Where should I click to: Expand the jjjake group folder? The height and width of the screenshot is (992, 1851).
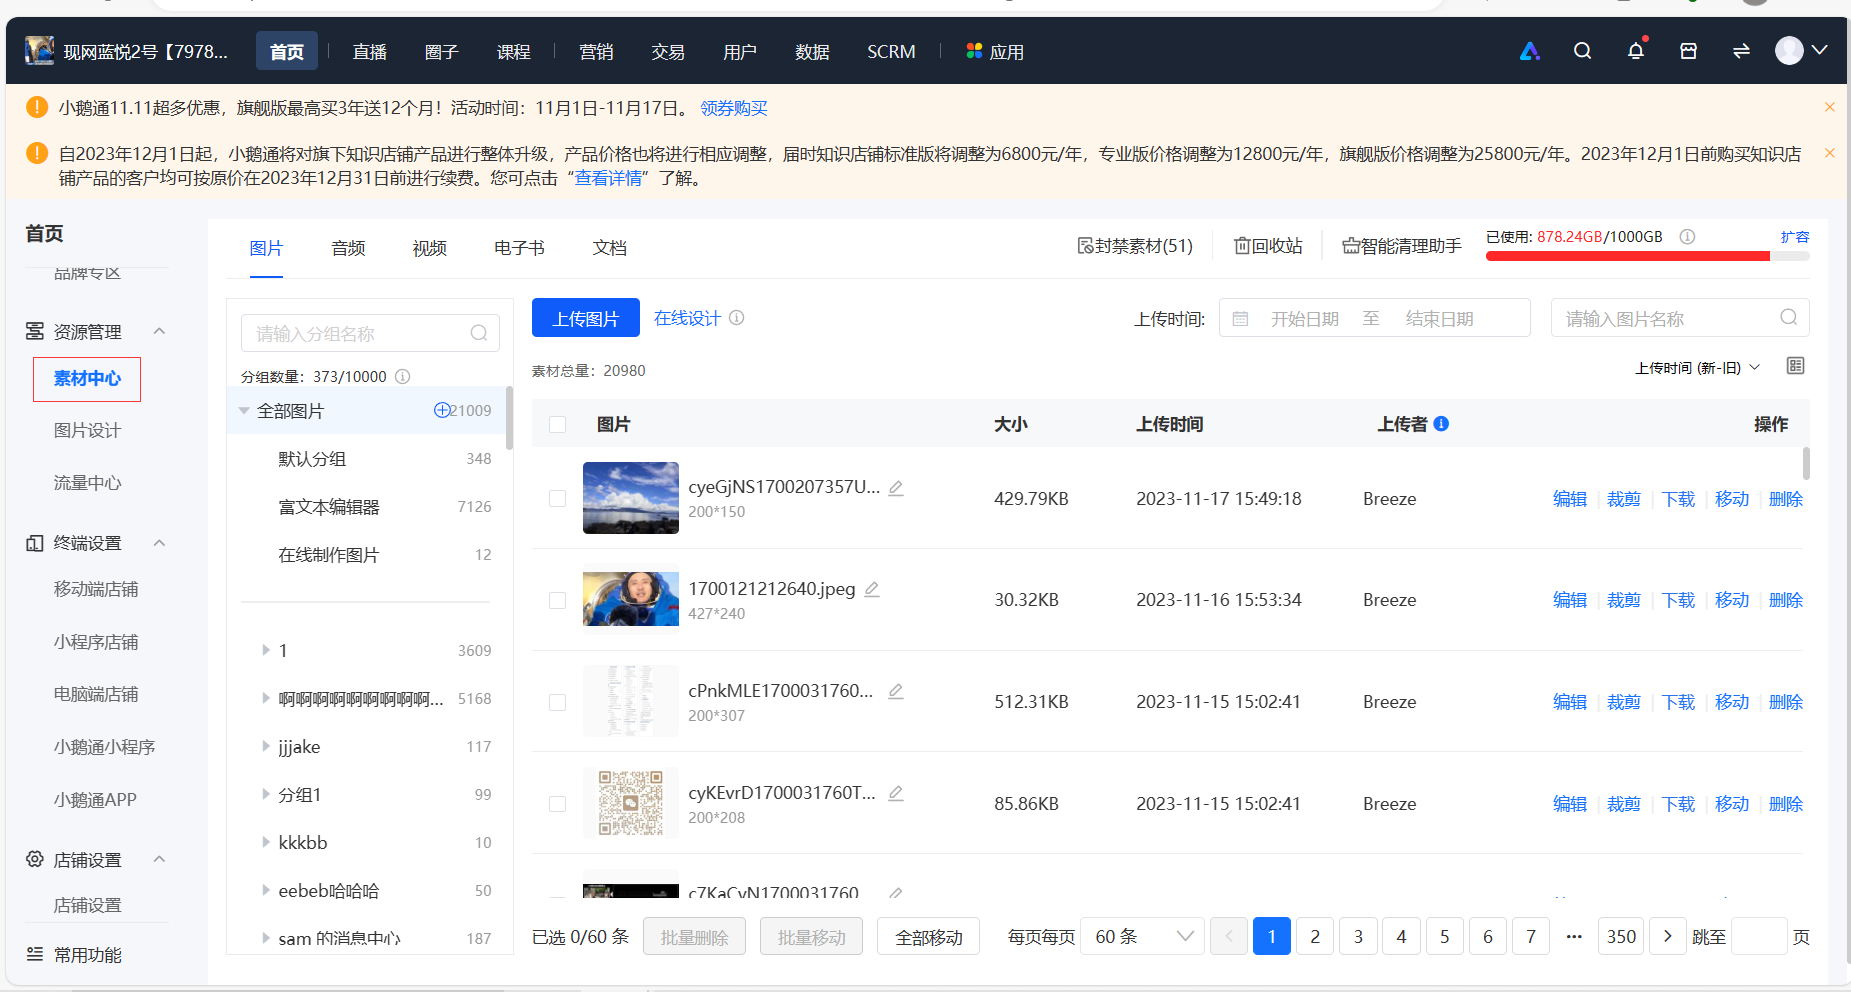266,746
